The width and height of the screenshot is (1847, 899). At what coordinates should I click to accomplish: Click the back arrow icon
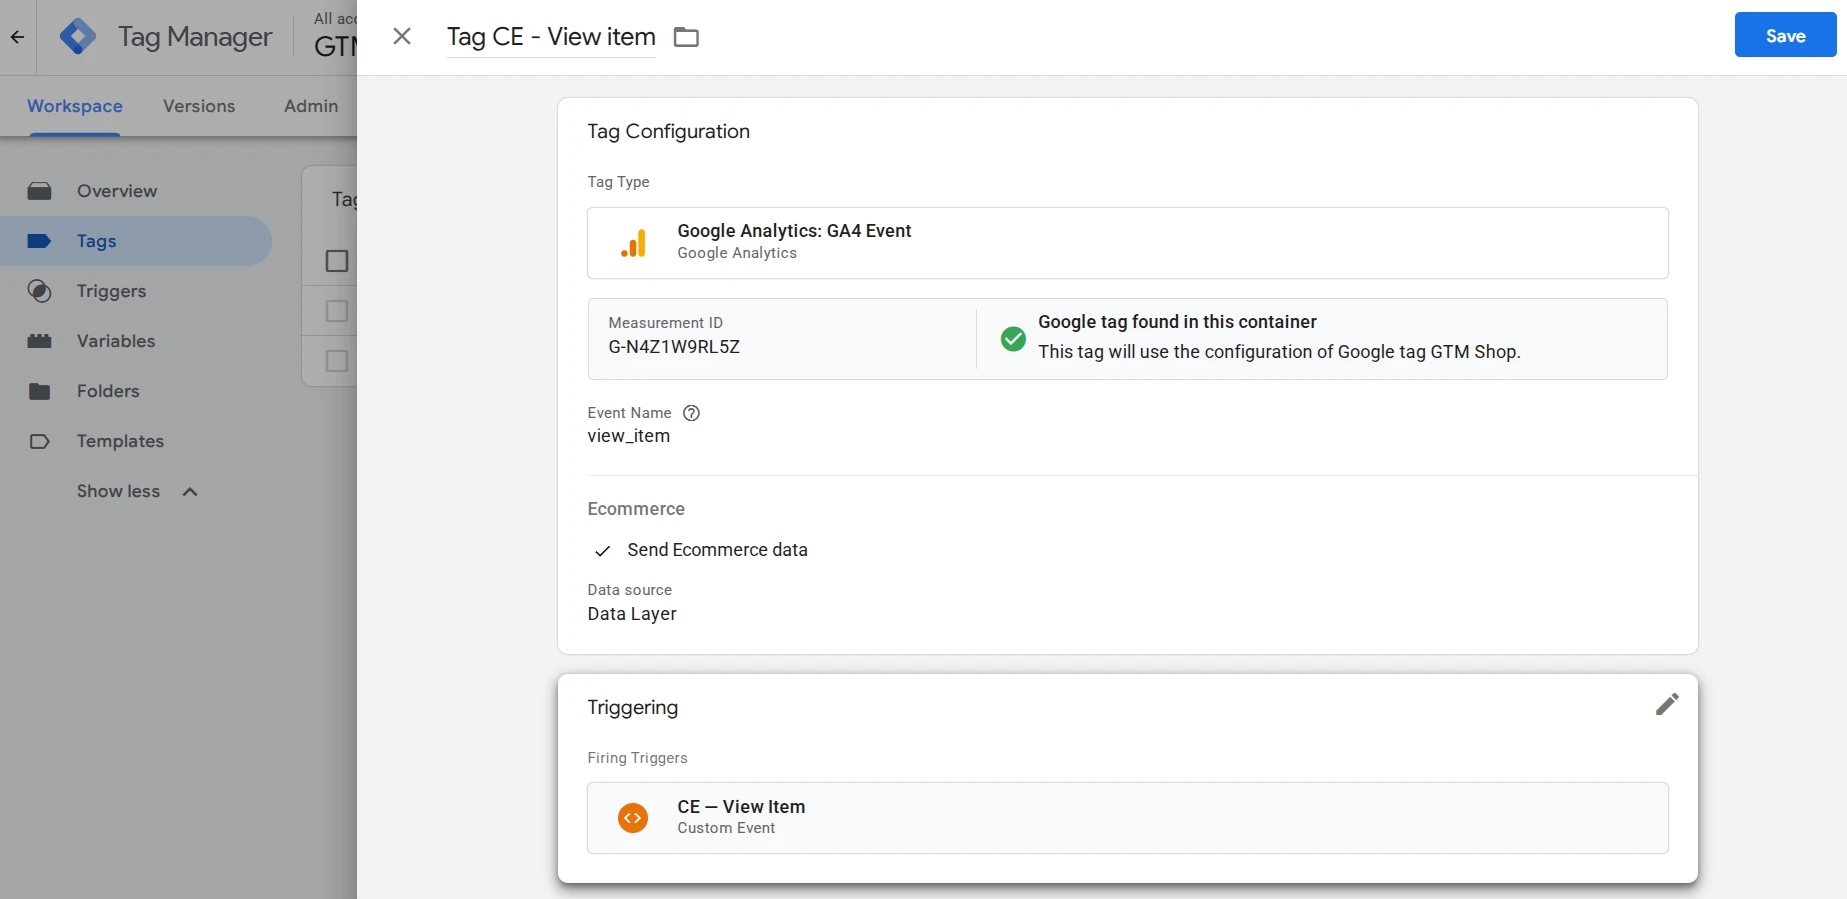pyautogui.click(x=17, y=37)
